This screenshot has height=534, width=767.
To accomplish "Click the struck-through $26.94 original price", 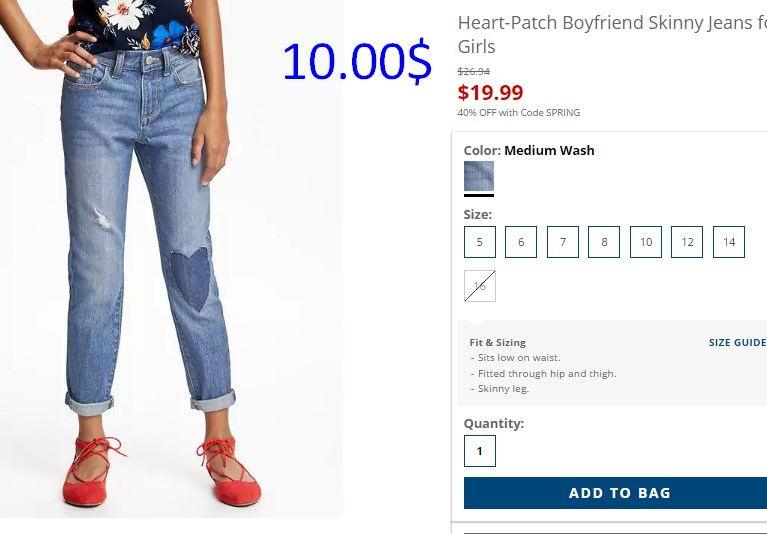I will pyautogui.click(x=474, y=71).
